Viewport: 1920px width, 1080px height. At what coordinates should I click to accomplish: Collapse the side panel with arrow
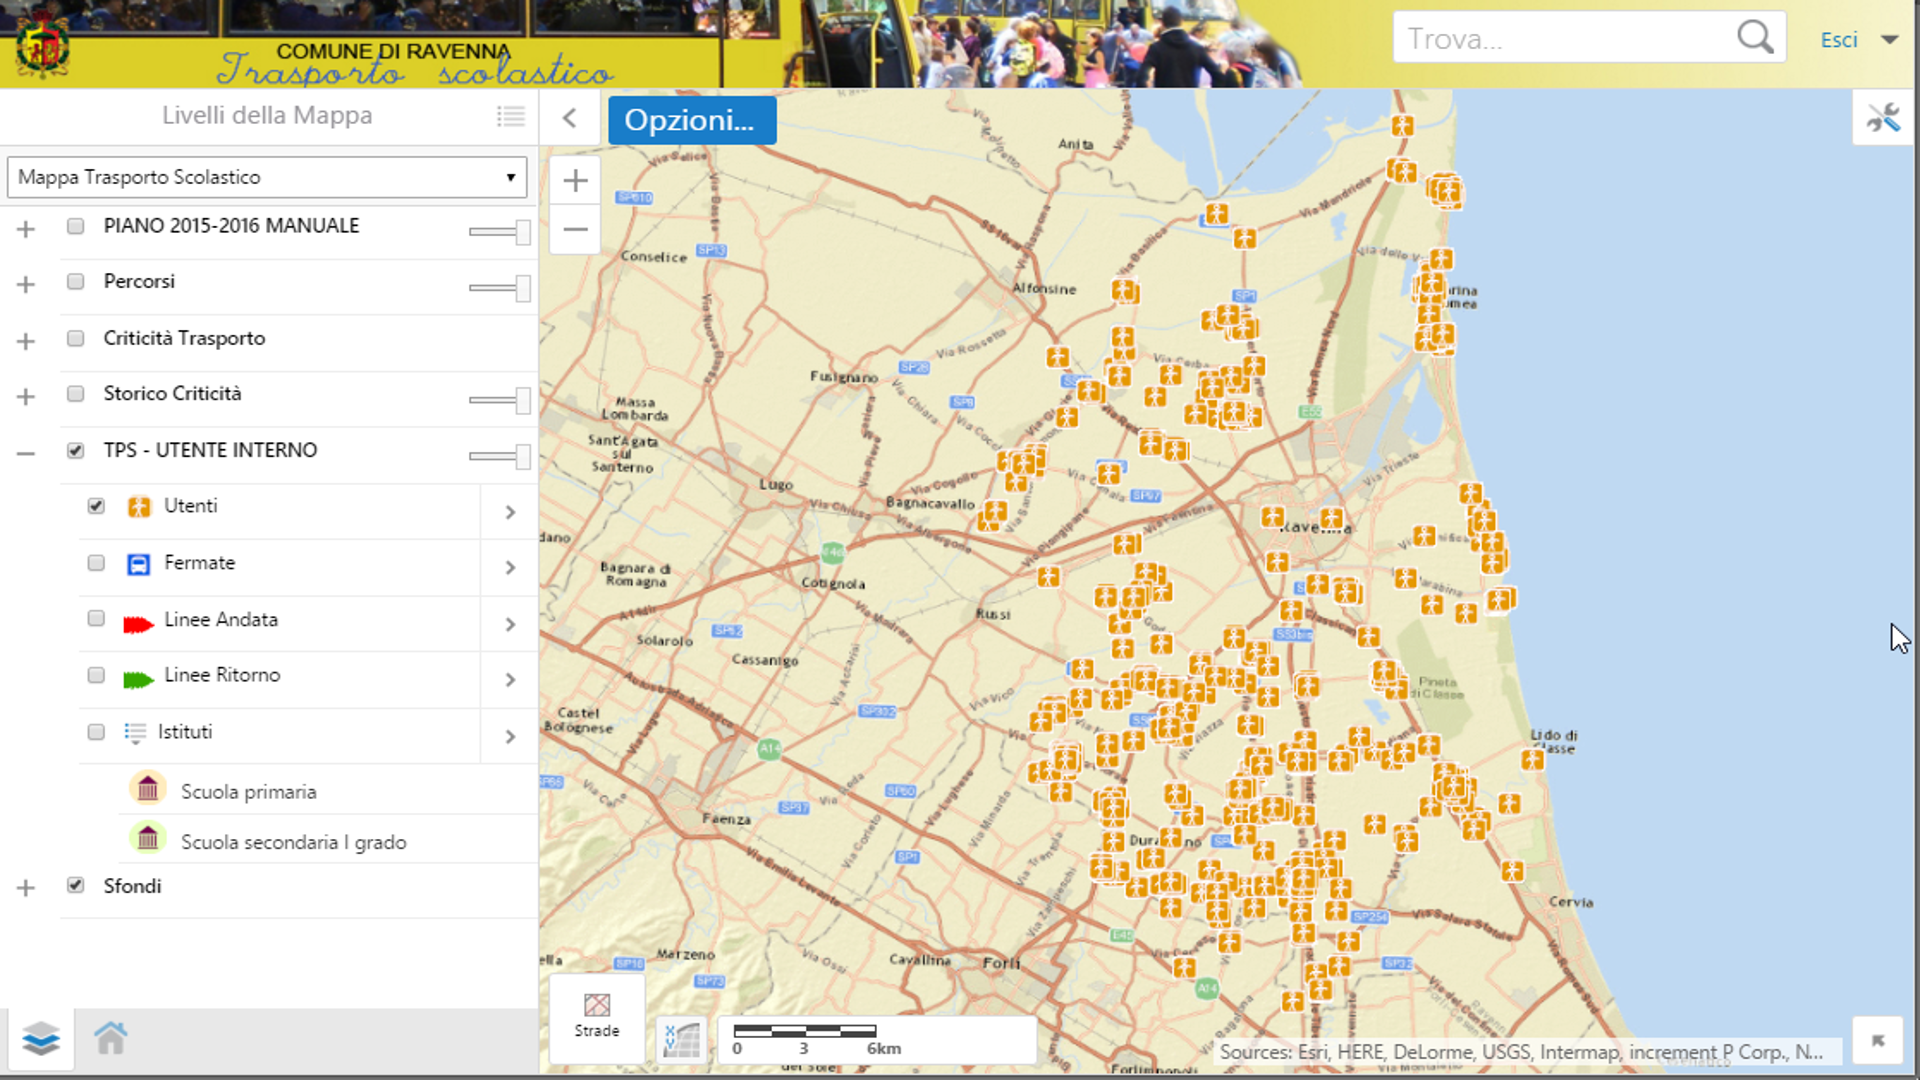pos(570,118)
